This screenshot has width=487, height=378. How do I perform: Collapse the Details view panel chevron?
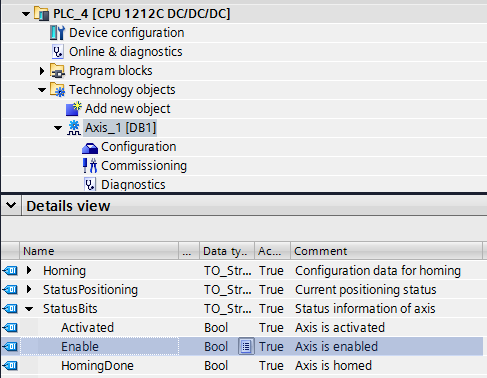11,205
